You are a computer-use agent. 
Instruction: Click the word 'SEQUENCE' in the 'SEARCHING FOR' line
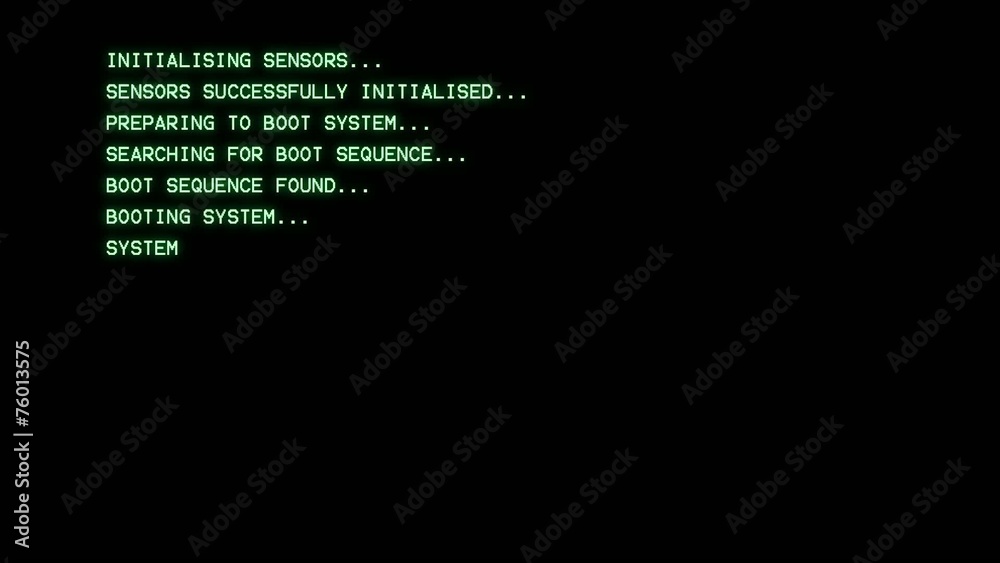coord(385,154)
